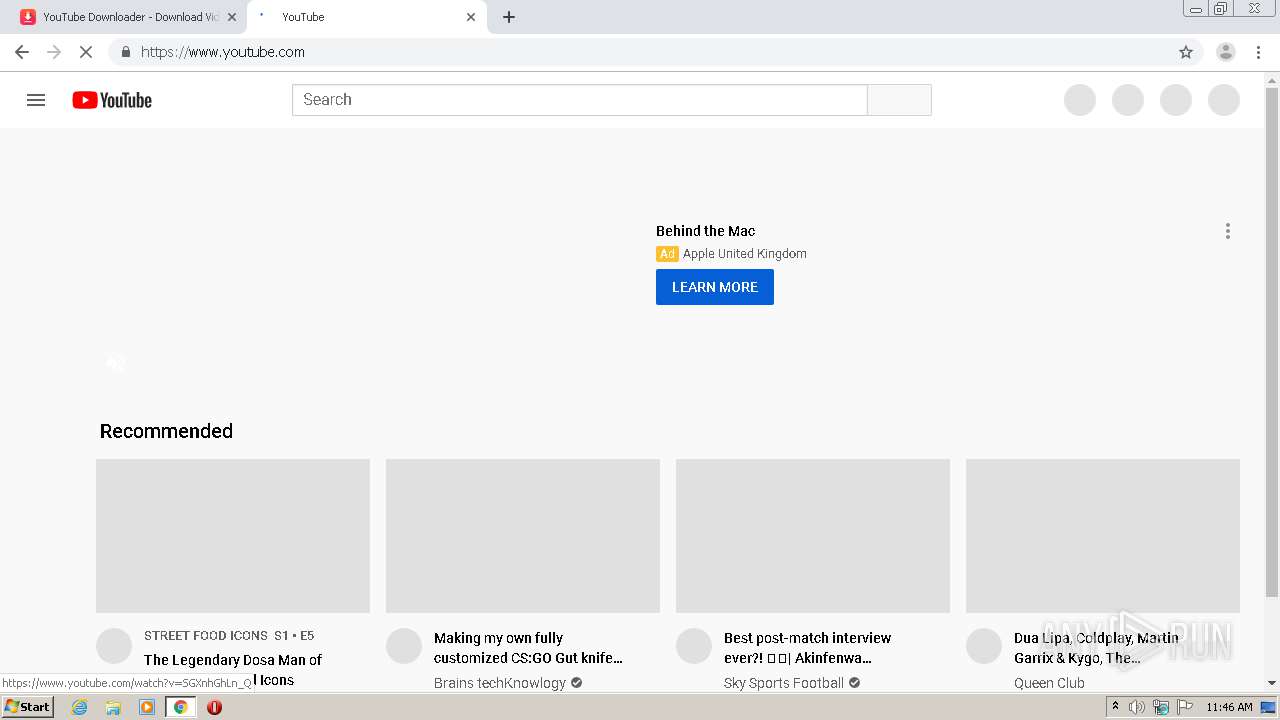Screen dimensions: 1280x720
Task: Open The Legendary Dosa Man video thumbnail
Action: pos(233,536)
